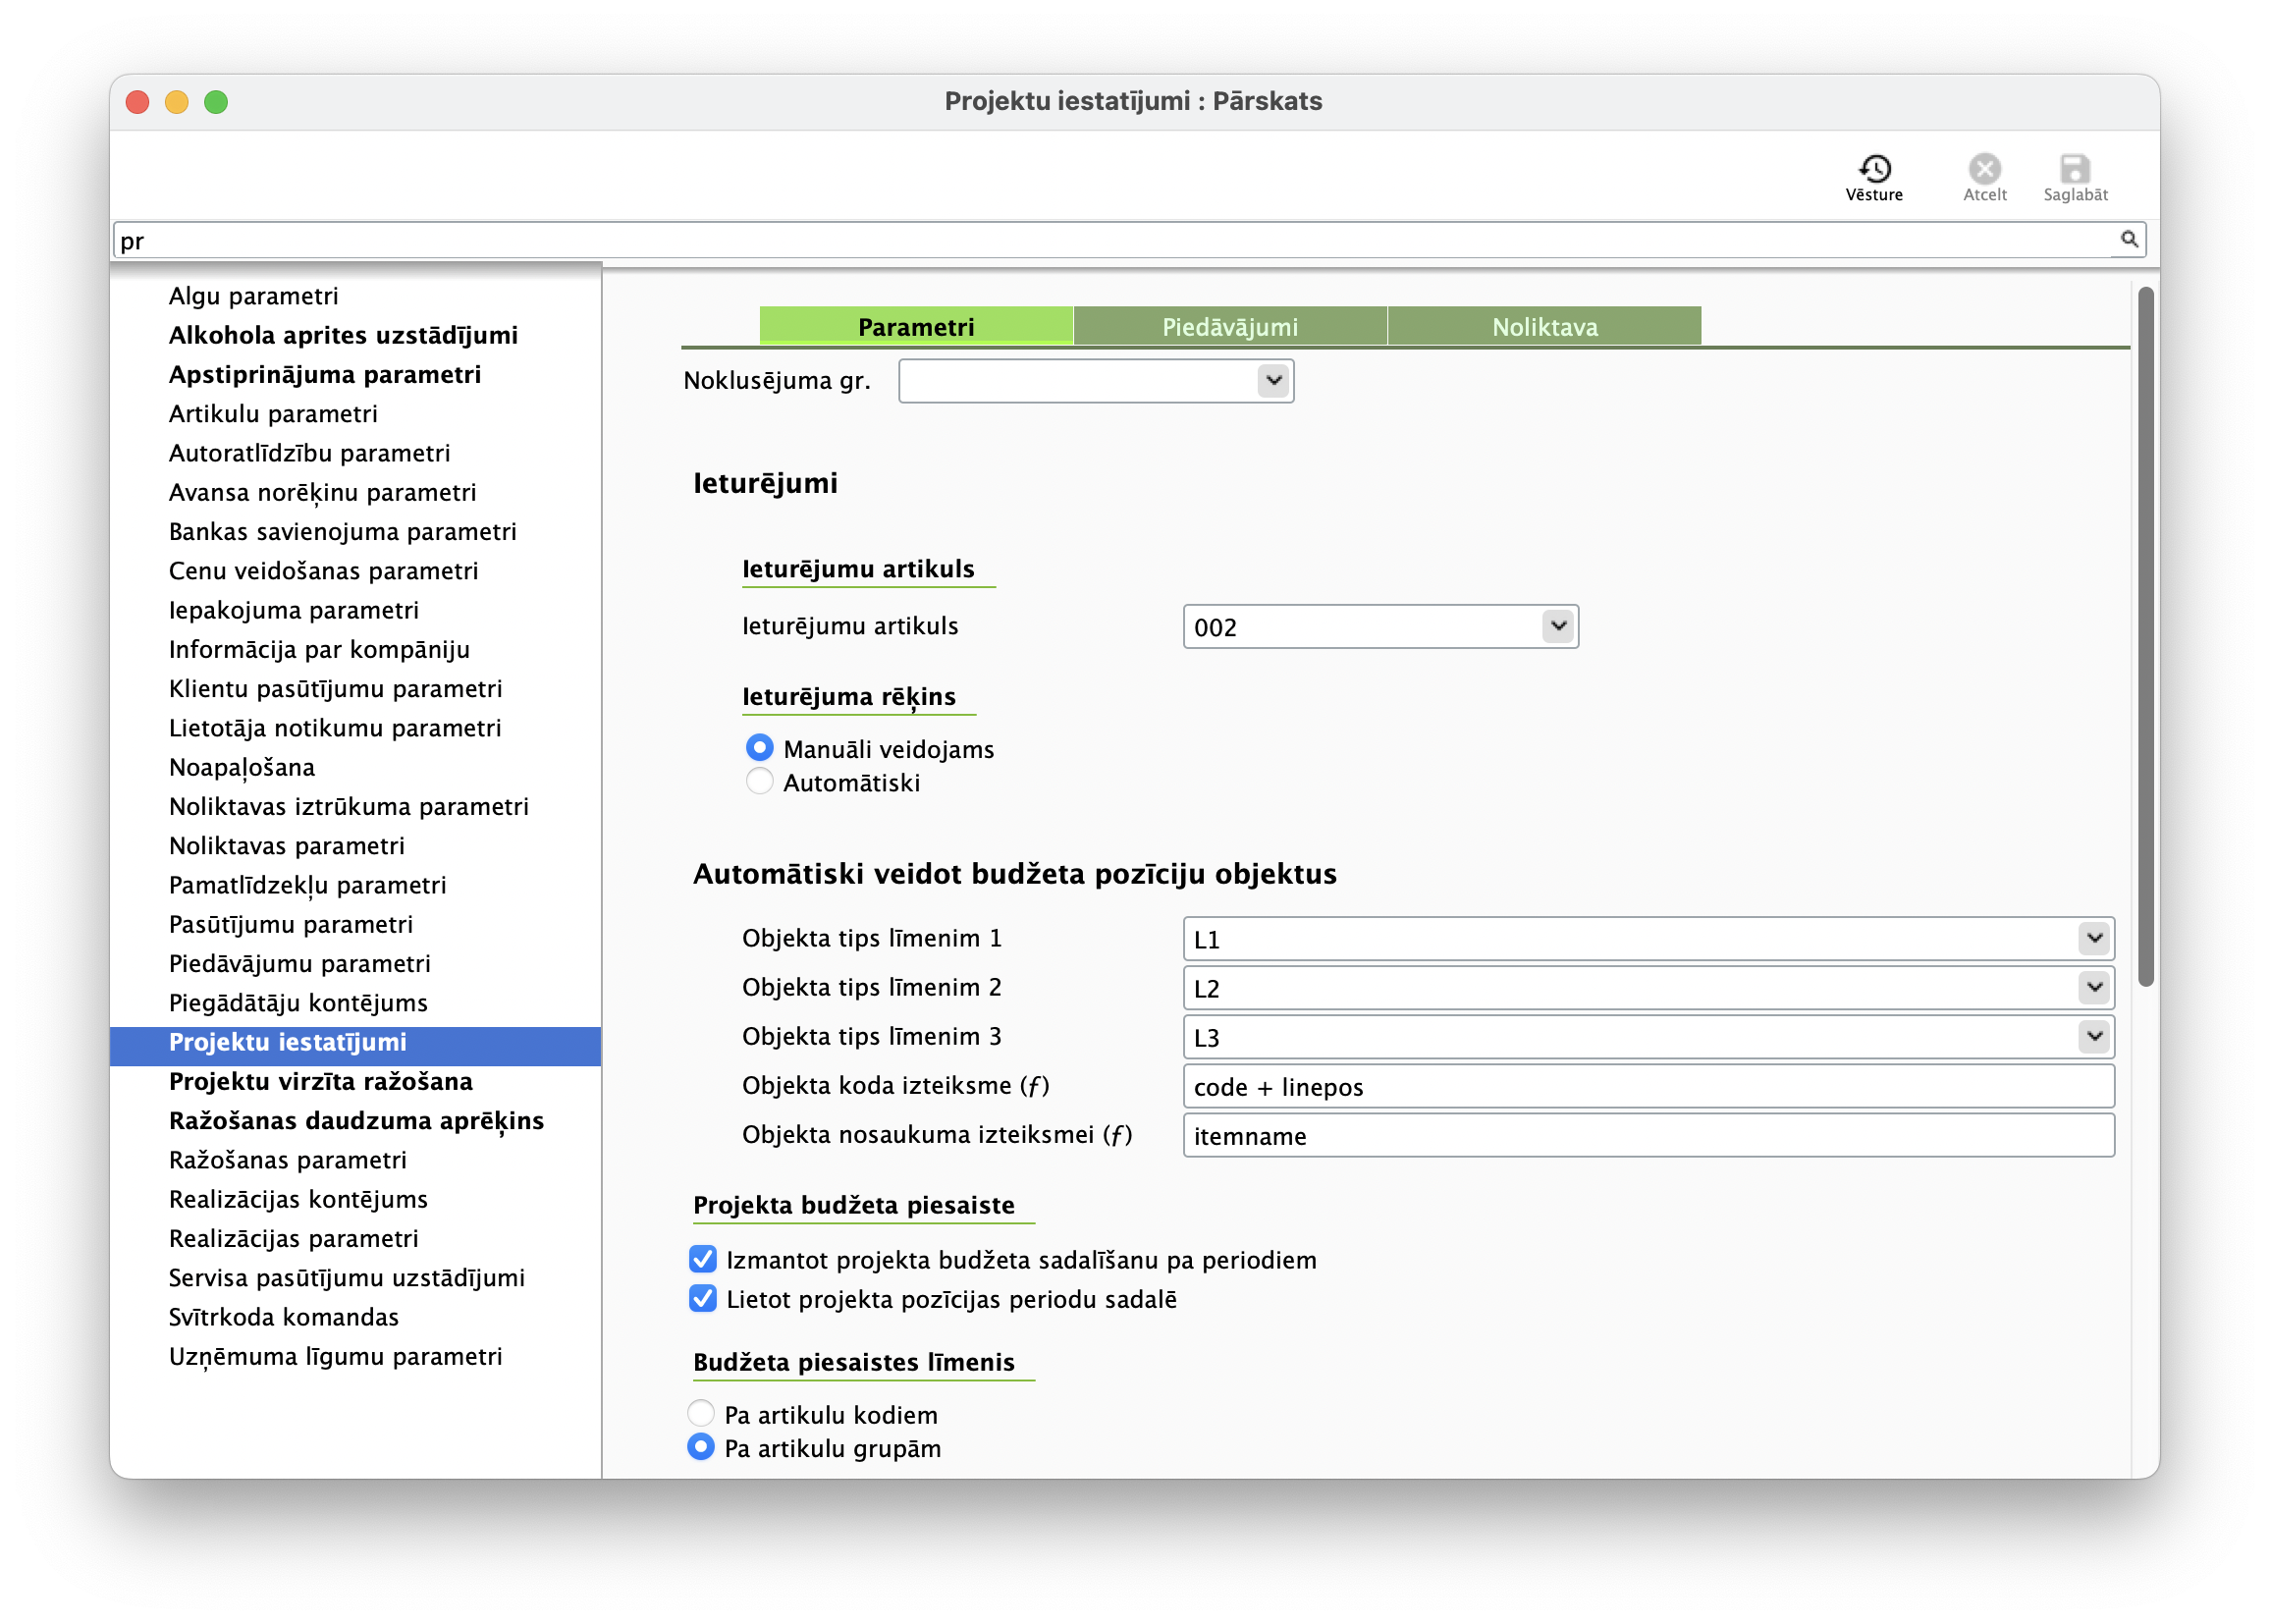Select 'Pasūtījumu parametri' in the sidebar

pyautogui.click(x=290, y=924)
